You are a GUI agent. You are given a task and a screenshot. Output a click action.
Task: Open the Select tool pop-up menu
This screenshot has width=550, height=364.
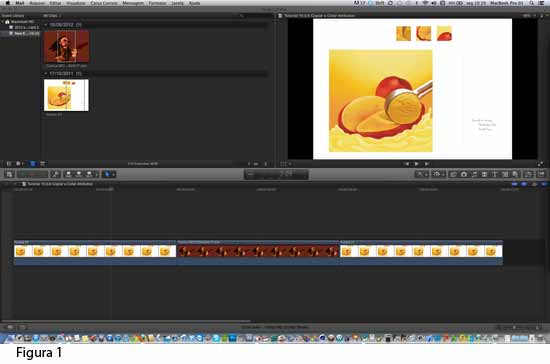pos(109,174)
